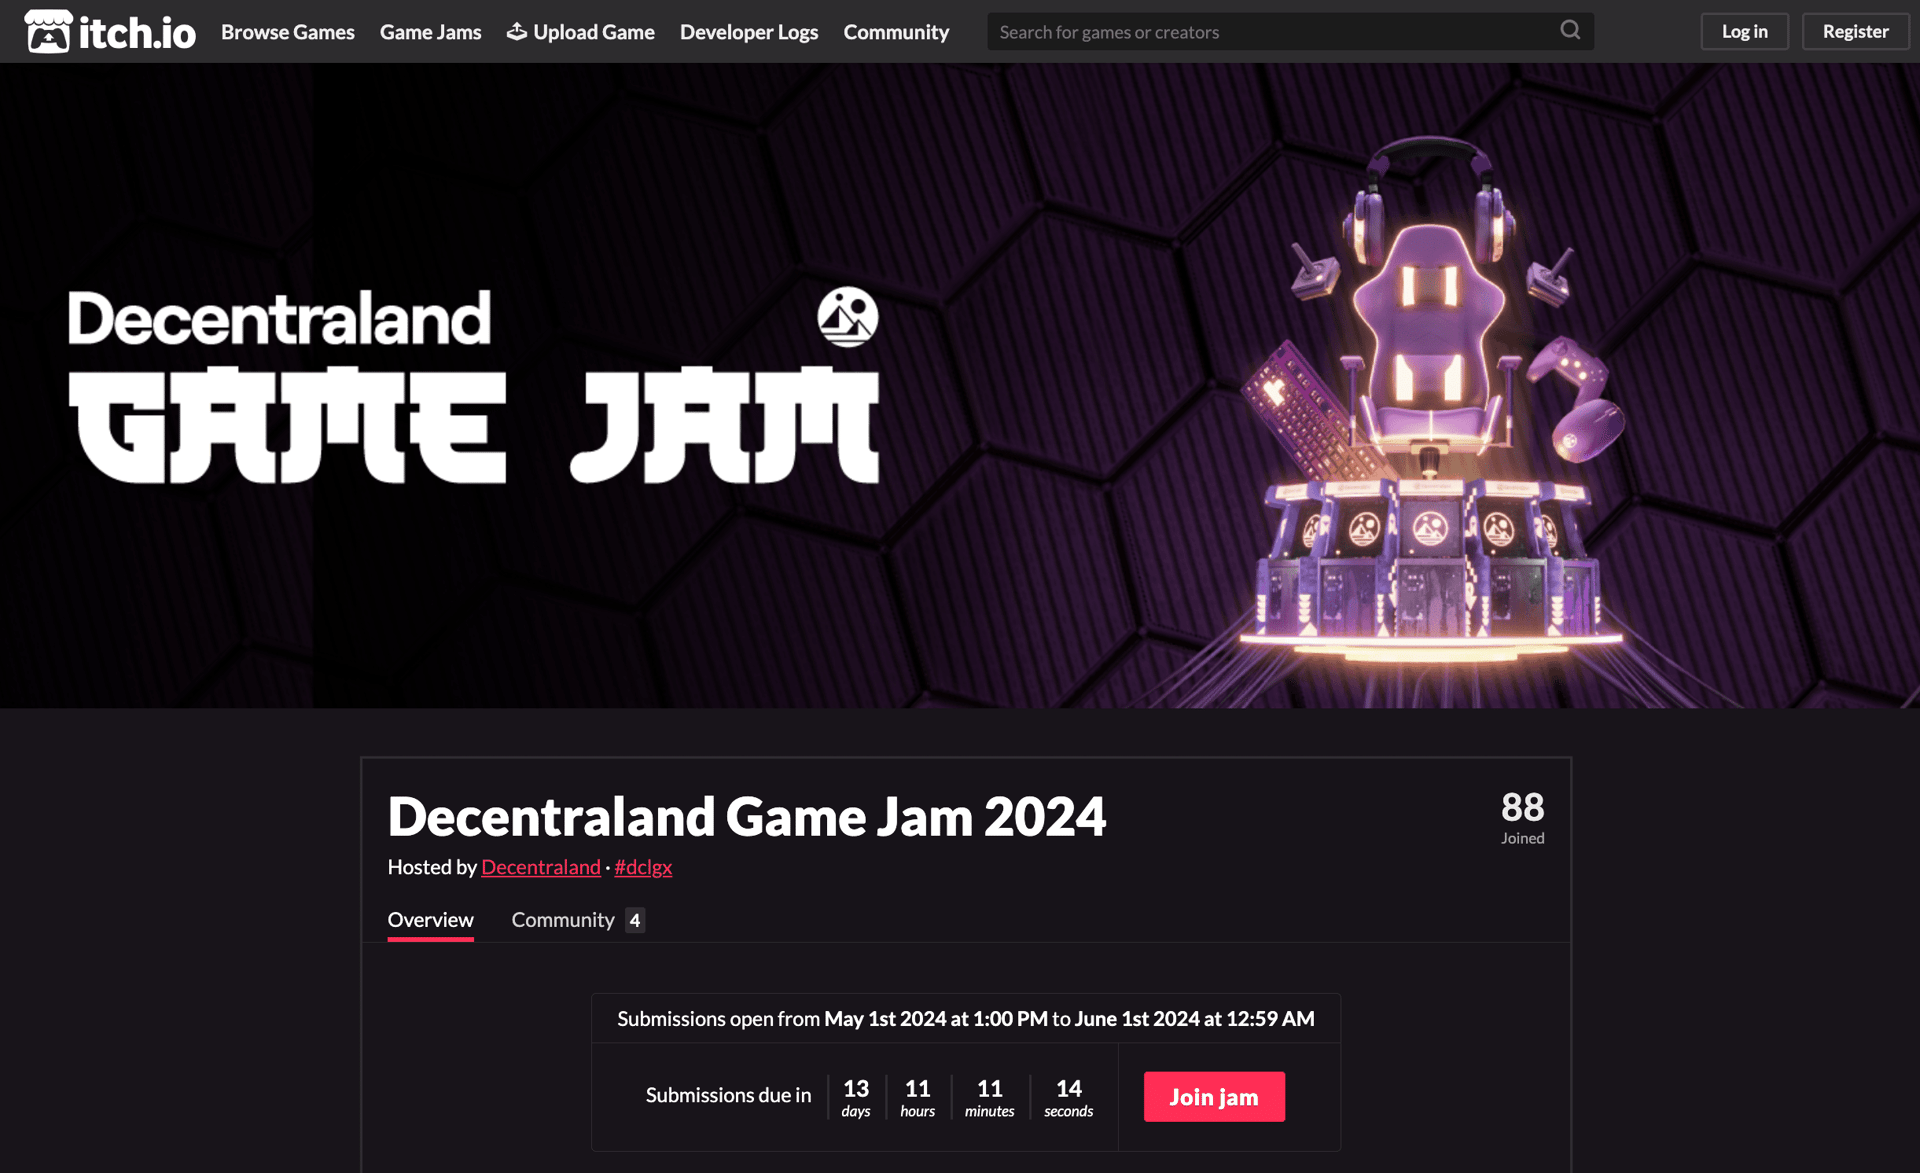Image resolution: width=1920 pixels, height=1173 pixels.
Task: Click the search magnifier icon
Action: tap(1570, 30)
